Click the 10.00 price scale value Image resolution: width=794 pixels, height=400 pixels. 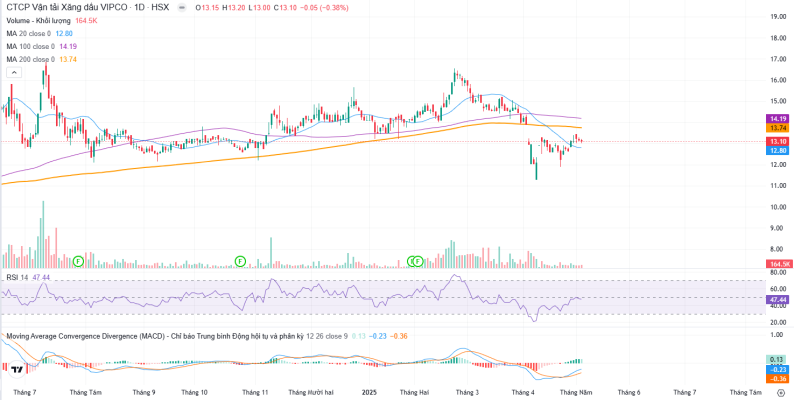(777, 207)
